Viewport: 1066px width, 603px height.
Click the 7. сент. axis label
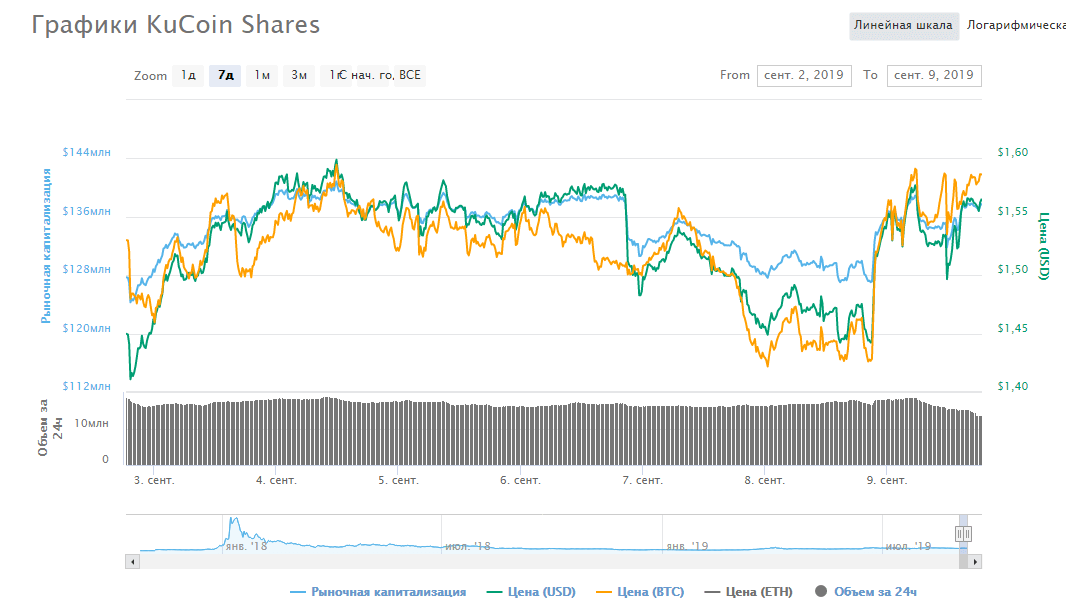point(642,481)
